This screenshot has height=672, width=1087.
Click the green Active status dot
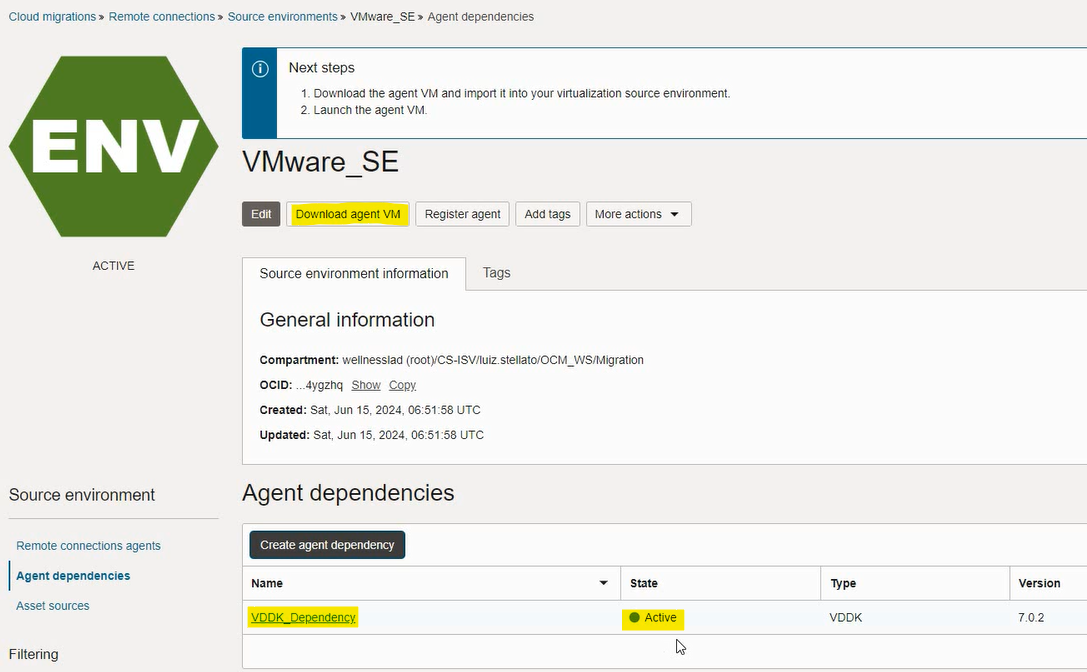[634, 618]
